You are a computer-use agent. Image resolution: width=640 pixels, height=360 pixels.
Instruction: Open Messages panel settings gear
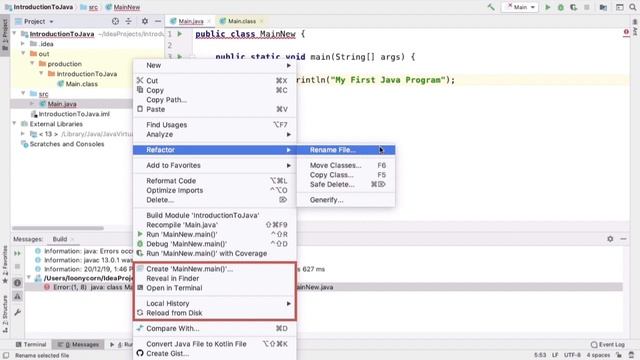[610, 239]
